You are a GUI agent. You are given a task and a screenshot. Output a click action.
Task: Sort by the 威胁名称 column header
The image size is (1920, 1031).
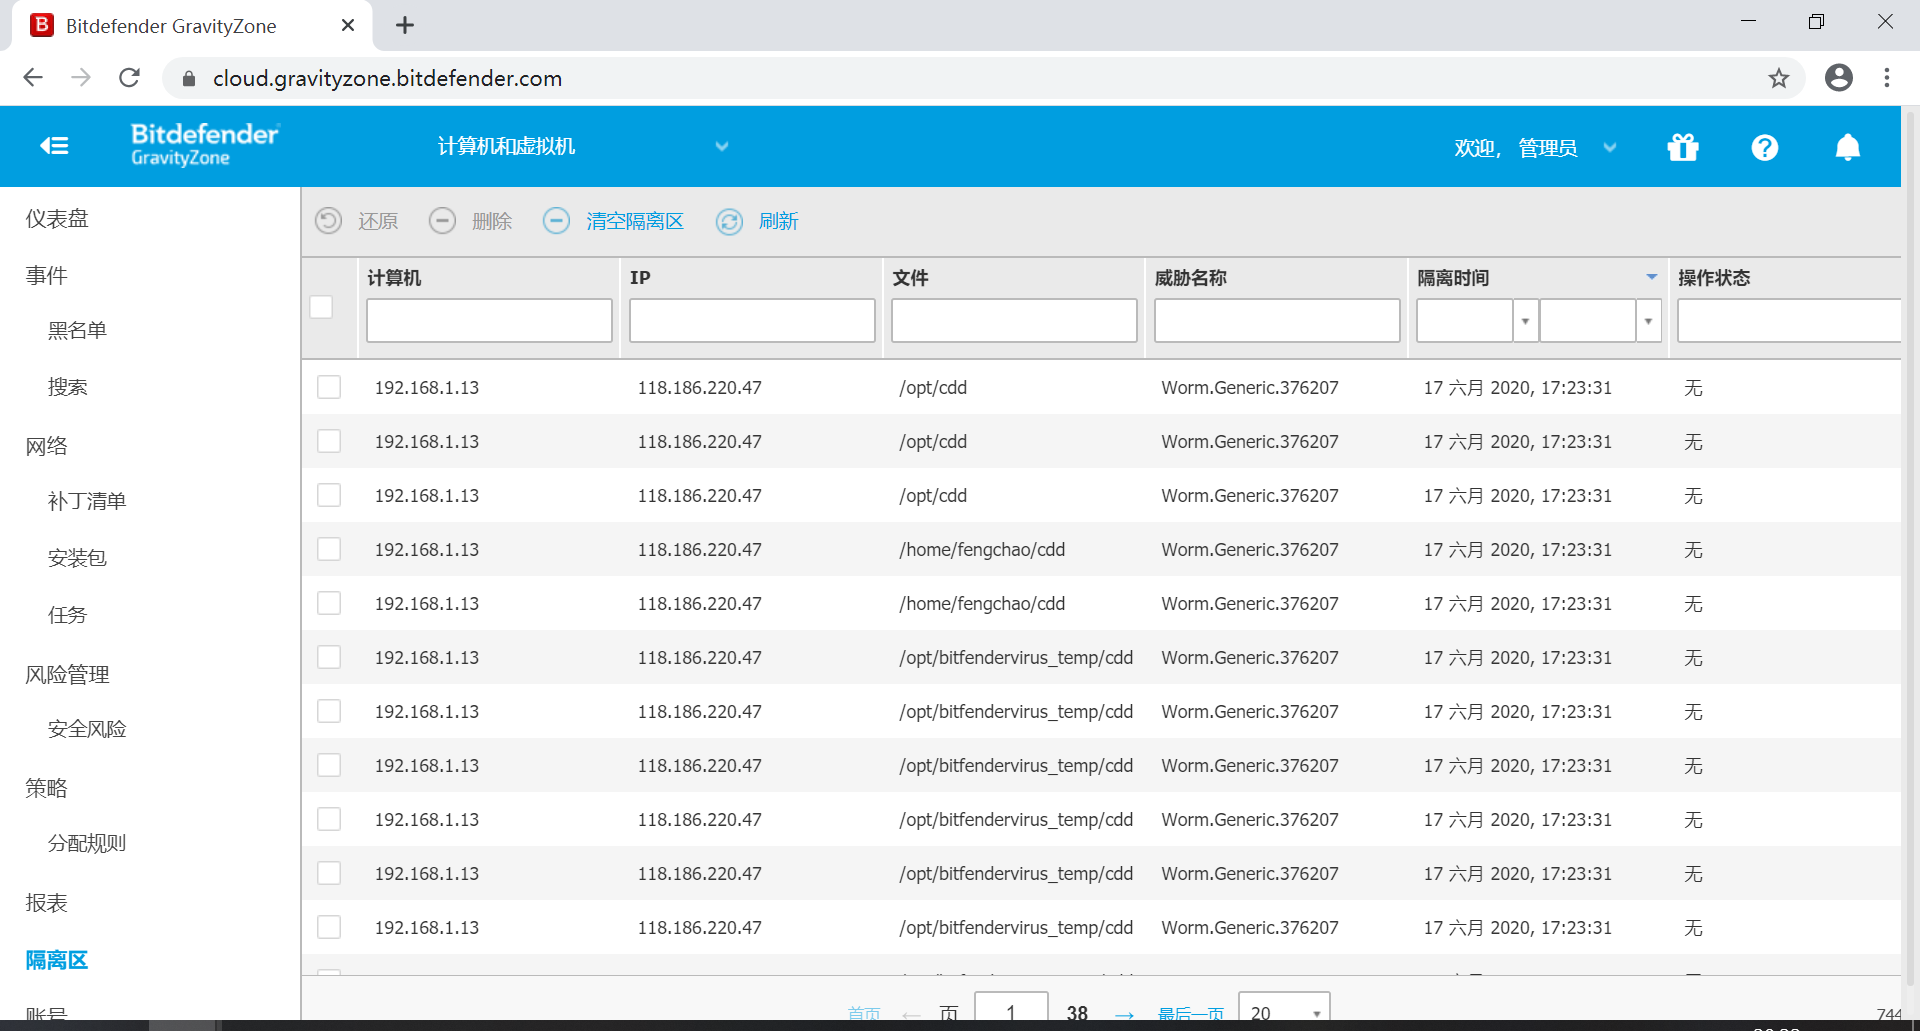[1190, 278]
